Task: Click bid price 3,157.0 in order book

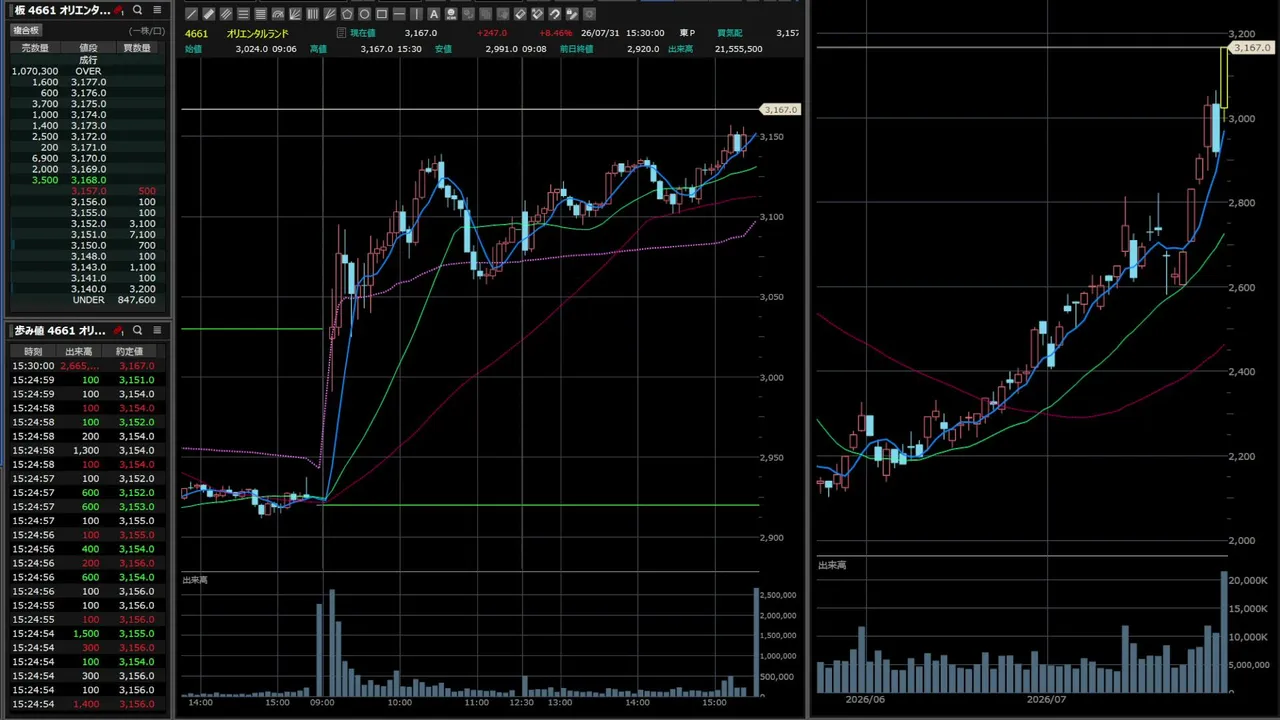Action: coord(88,191)
